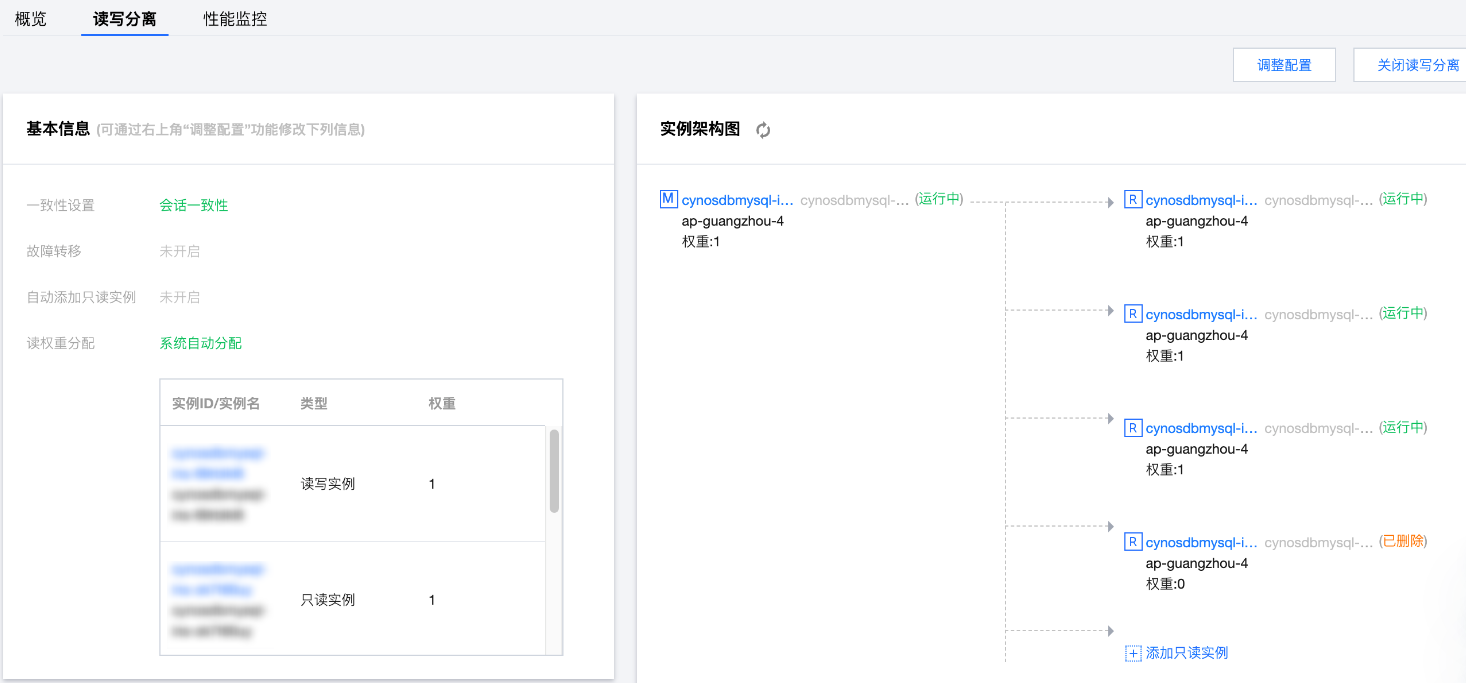Click the R icon of third read-only instance
The width and height of the screenshot is (1466, 683).
click(x=1133, y=428)
